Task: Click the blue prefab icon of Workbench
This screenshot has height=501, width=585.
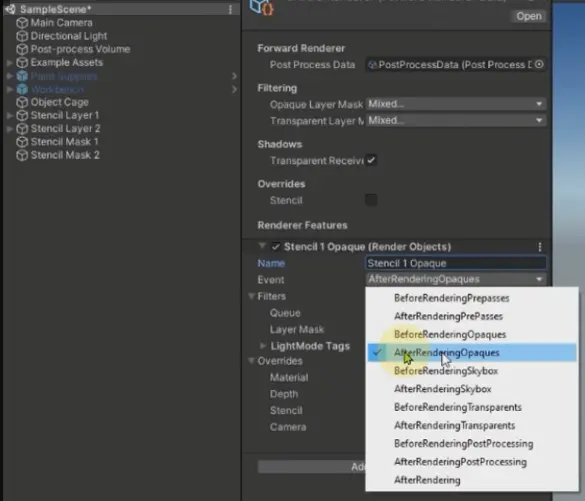Action: (22, 89)
